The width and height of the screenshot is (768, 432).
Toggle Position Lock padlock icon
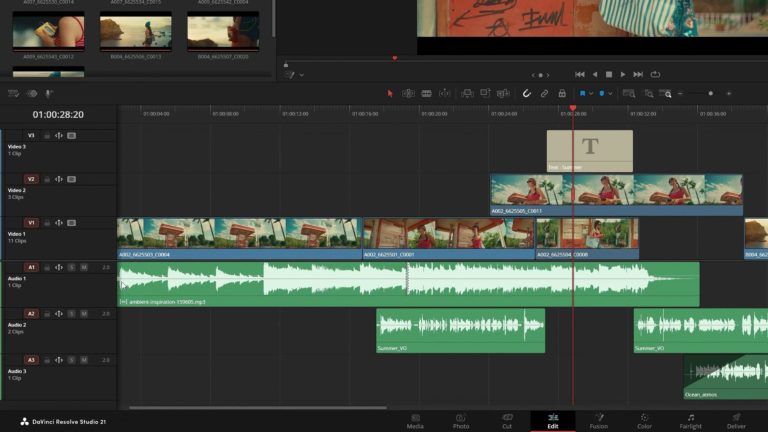coord(562,94)
